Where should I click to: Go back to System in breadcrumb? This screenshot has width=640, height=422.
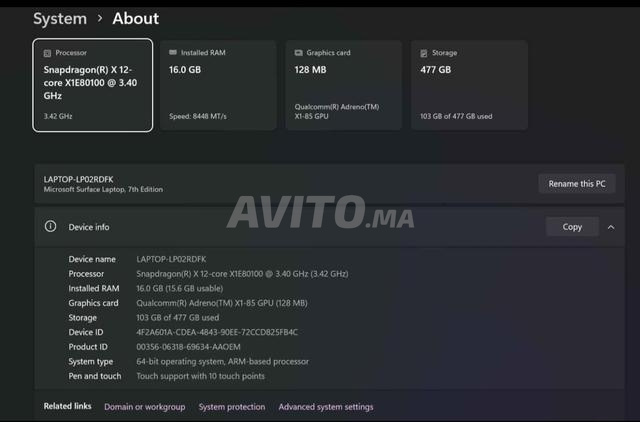(x=60, y=19)
